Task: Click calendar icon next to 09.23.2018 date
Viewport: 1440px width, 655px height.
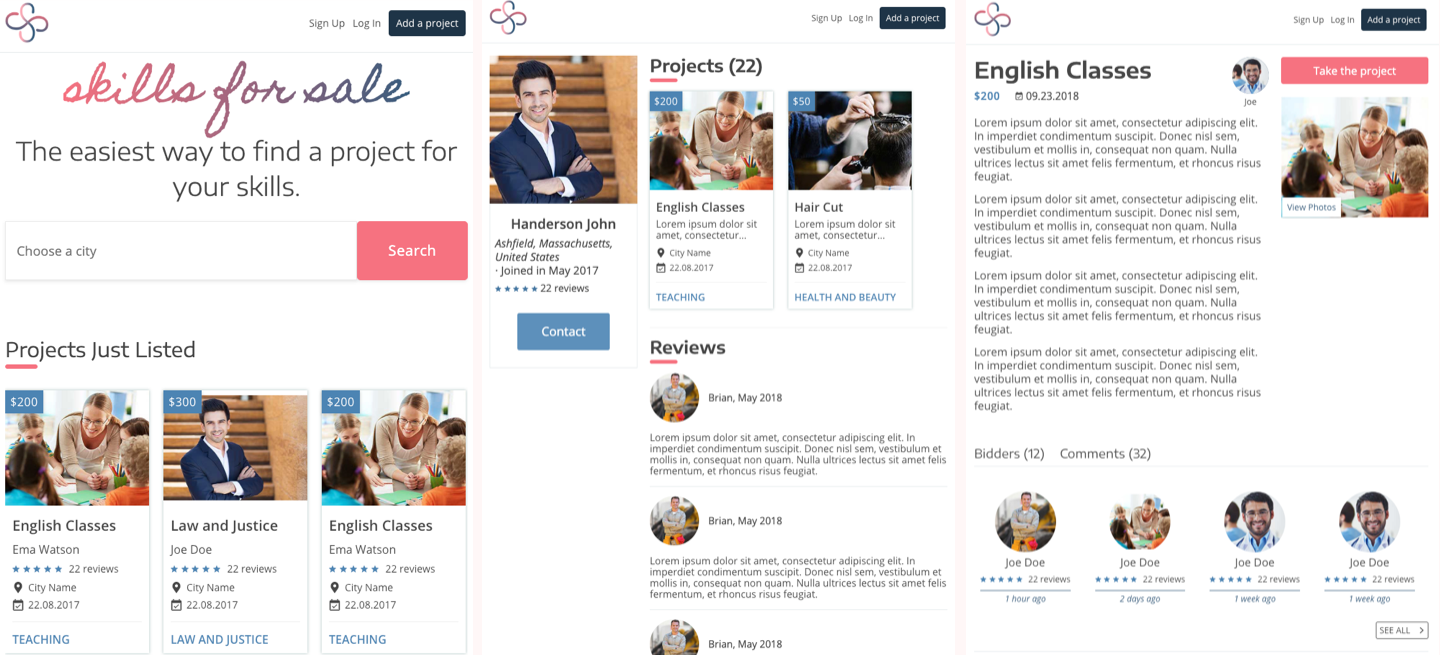Action: (x=1018, y=97)
